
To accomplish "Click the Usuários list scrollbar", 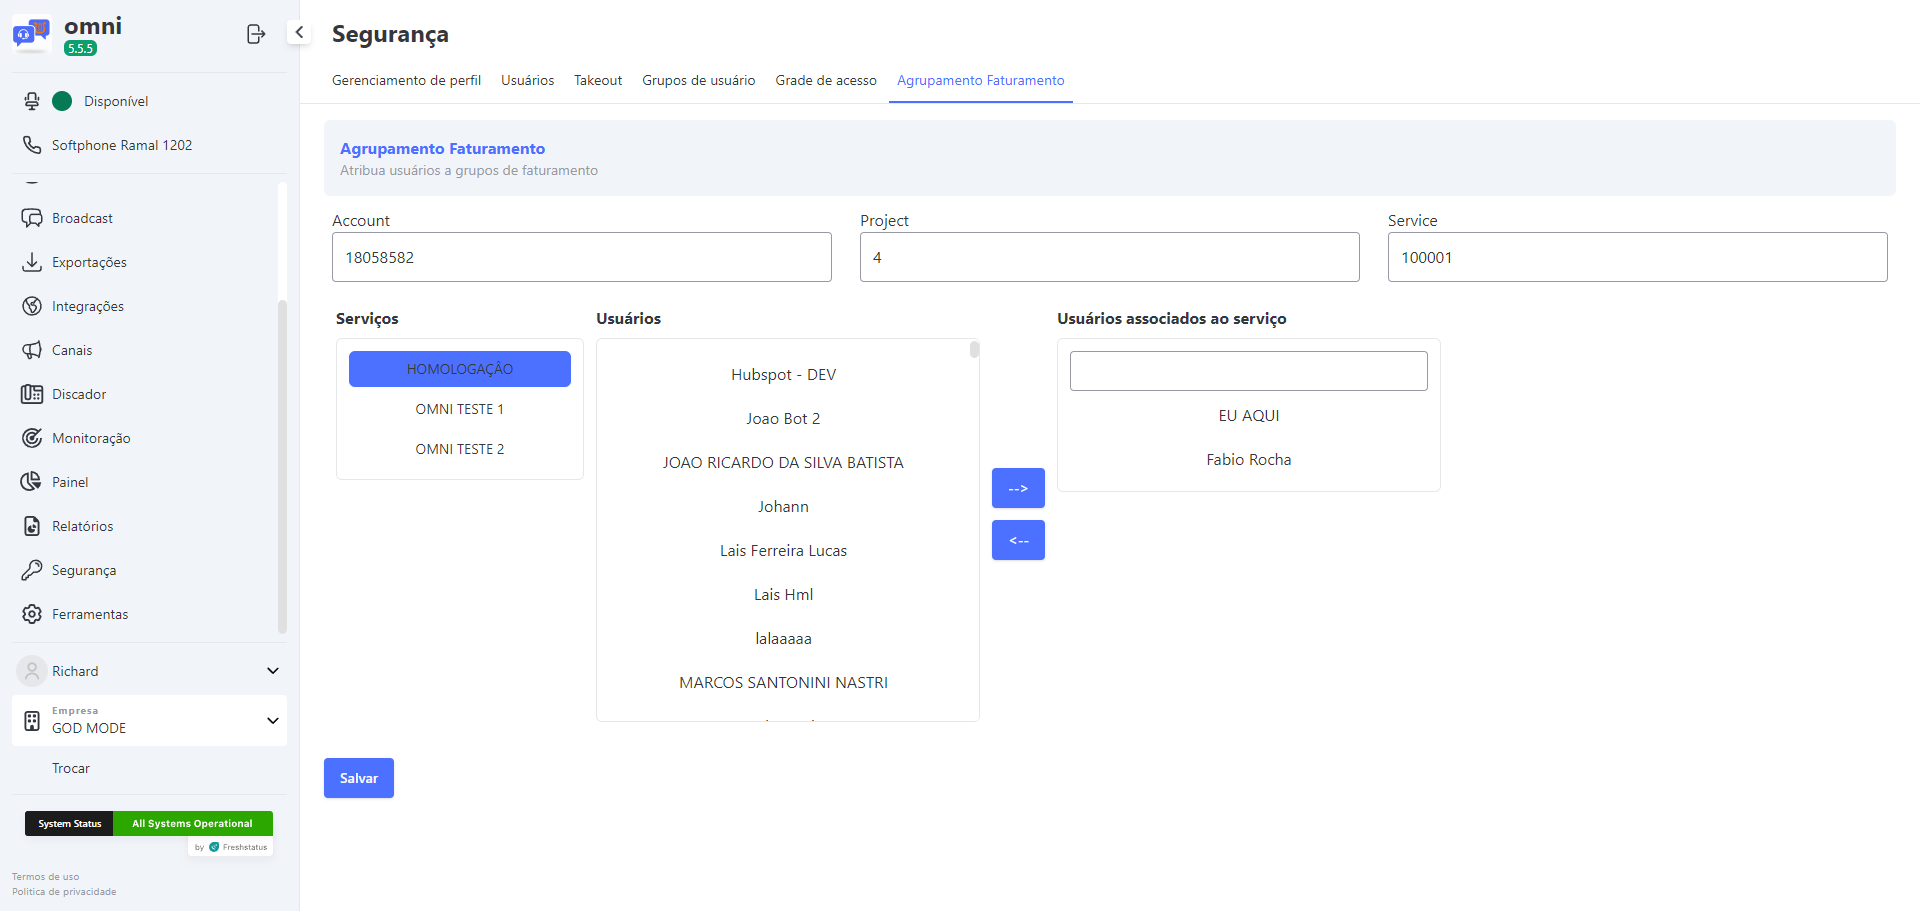I will click(x=974, y=350).
